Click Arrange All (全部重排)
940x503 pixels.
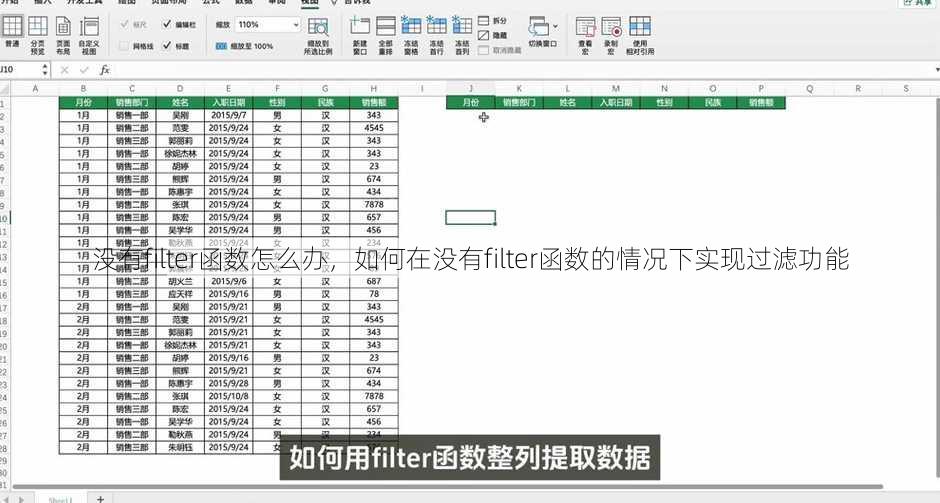point(385,35)
